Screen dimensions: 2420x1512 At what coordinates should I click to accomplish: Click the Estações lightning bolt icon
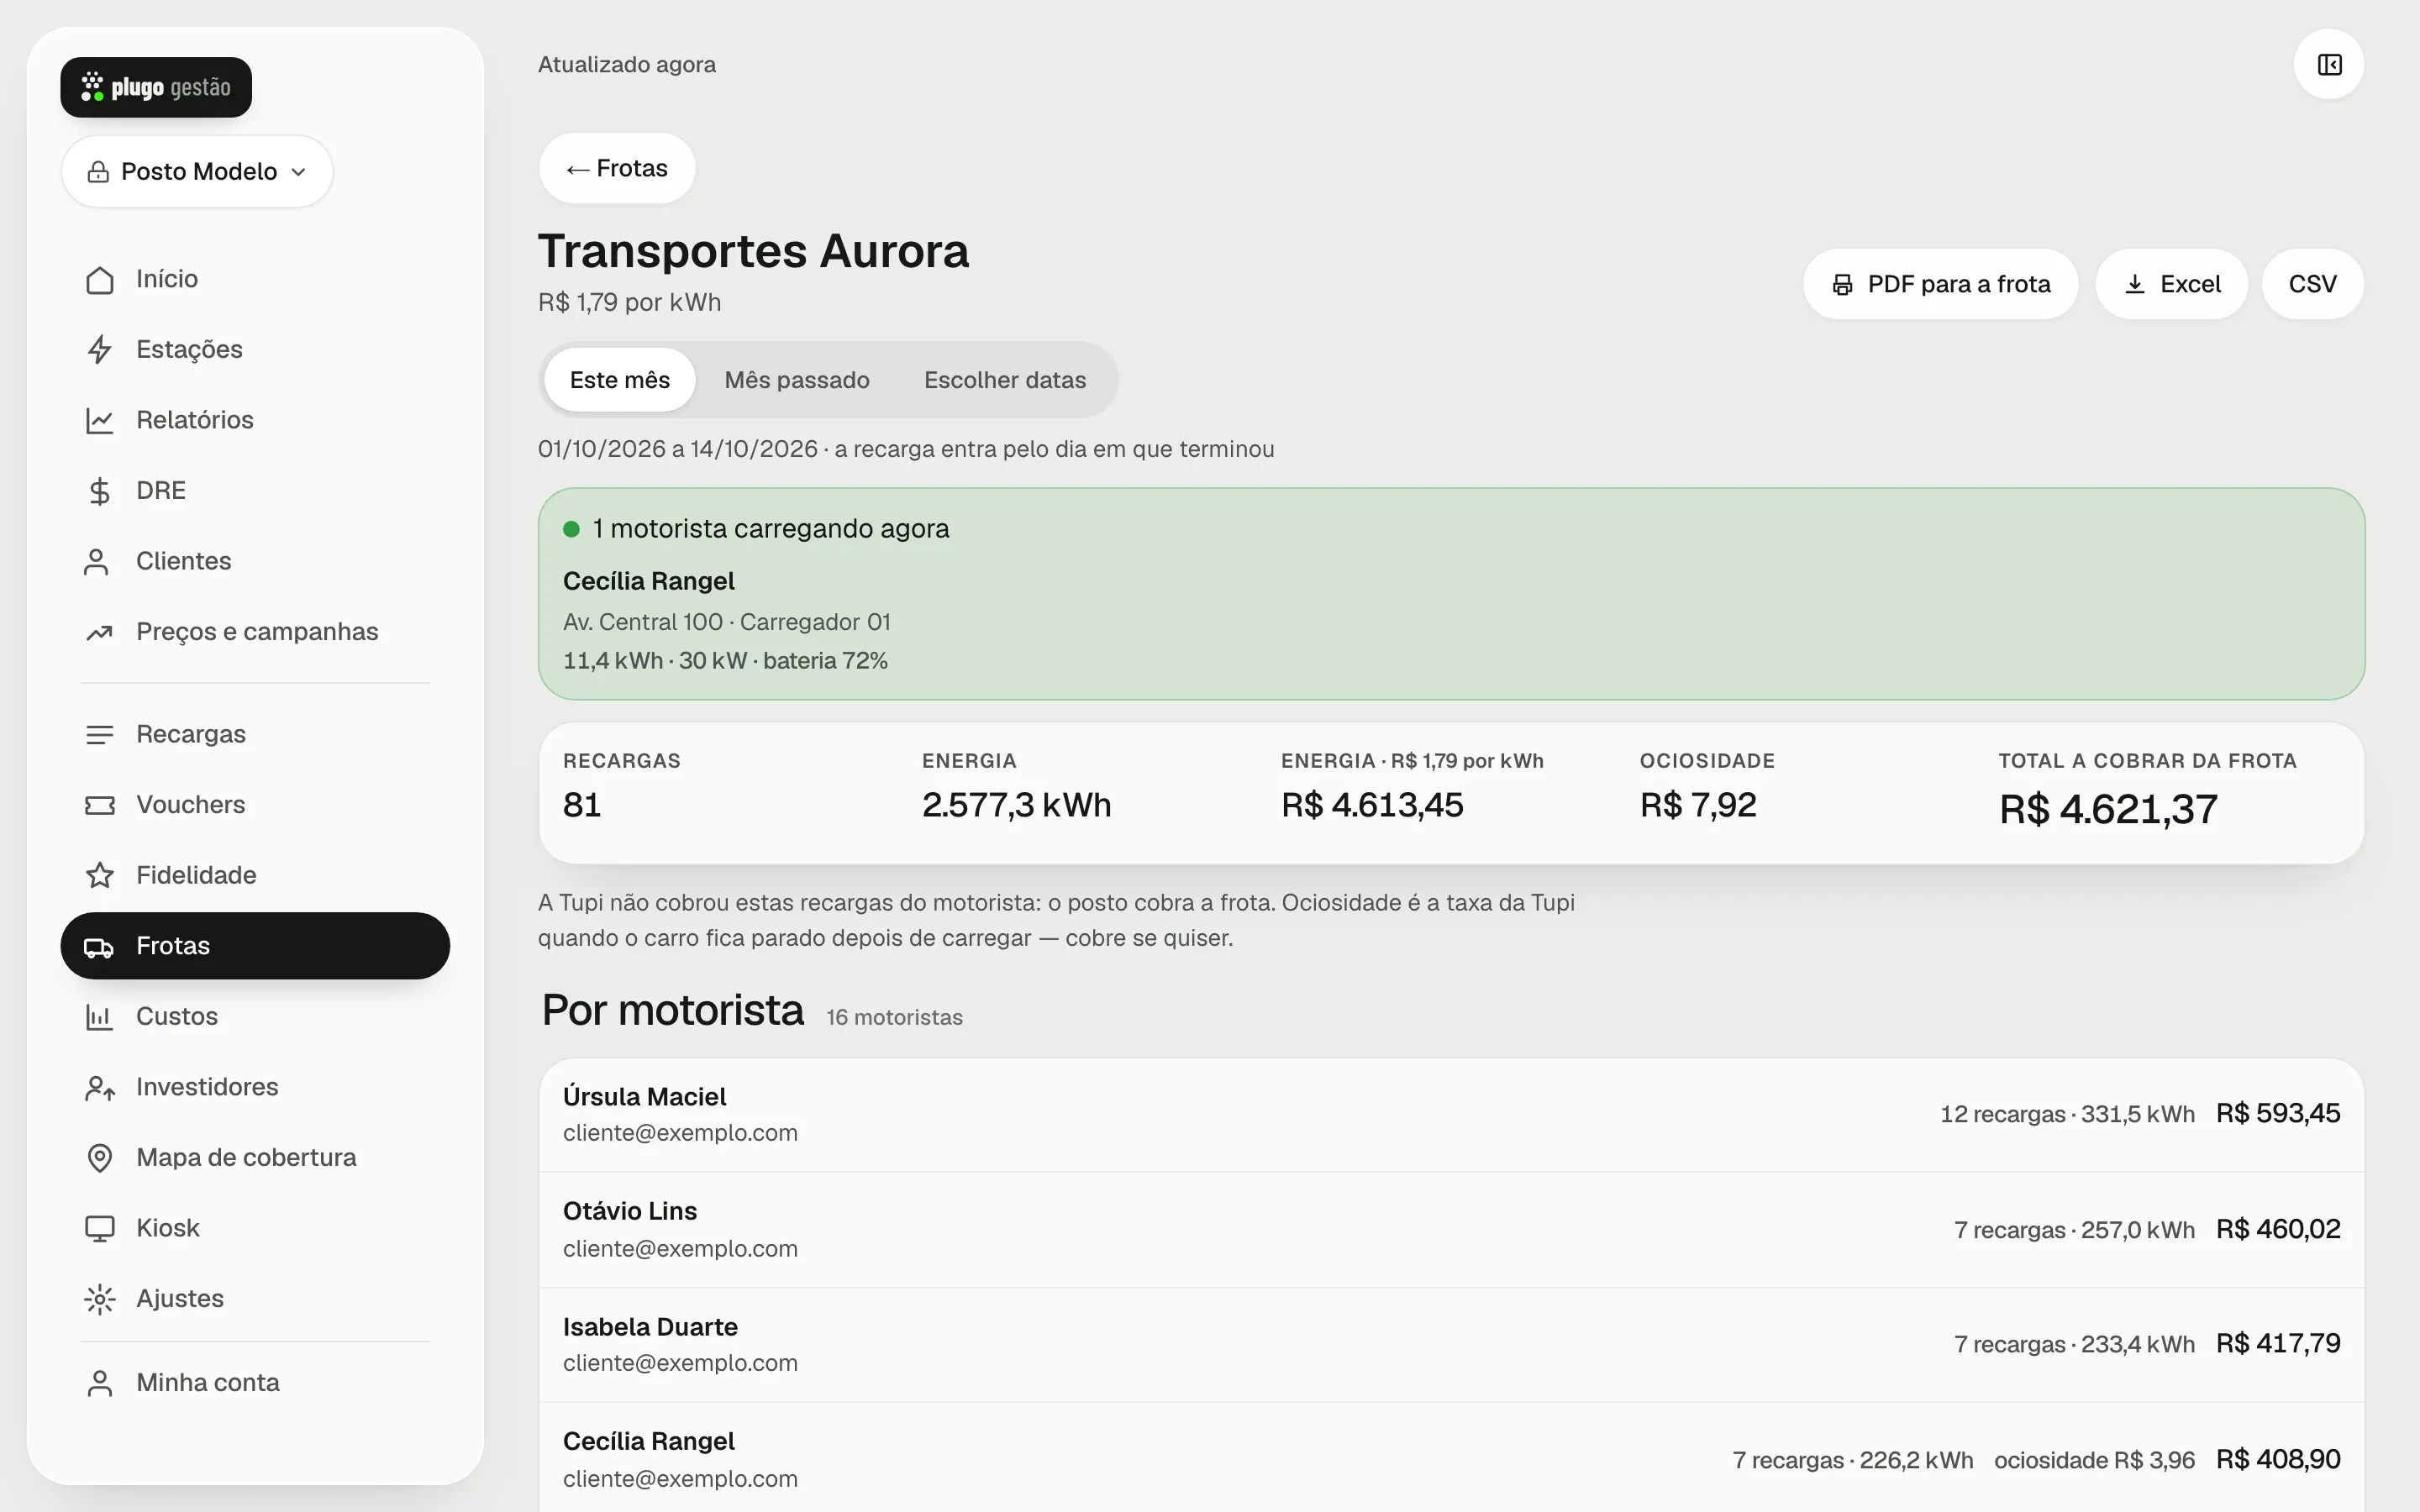pos(99,350)
